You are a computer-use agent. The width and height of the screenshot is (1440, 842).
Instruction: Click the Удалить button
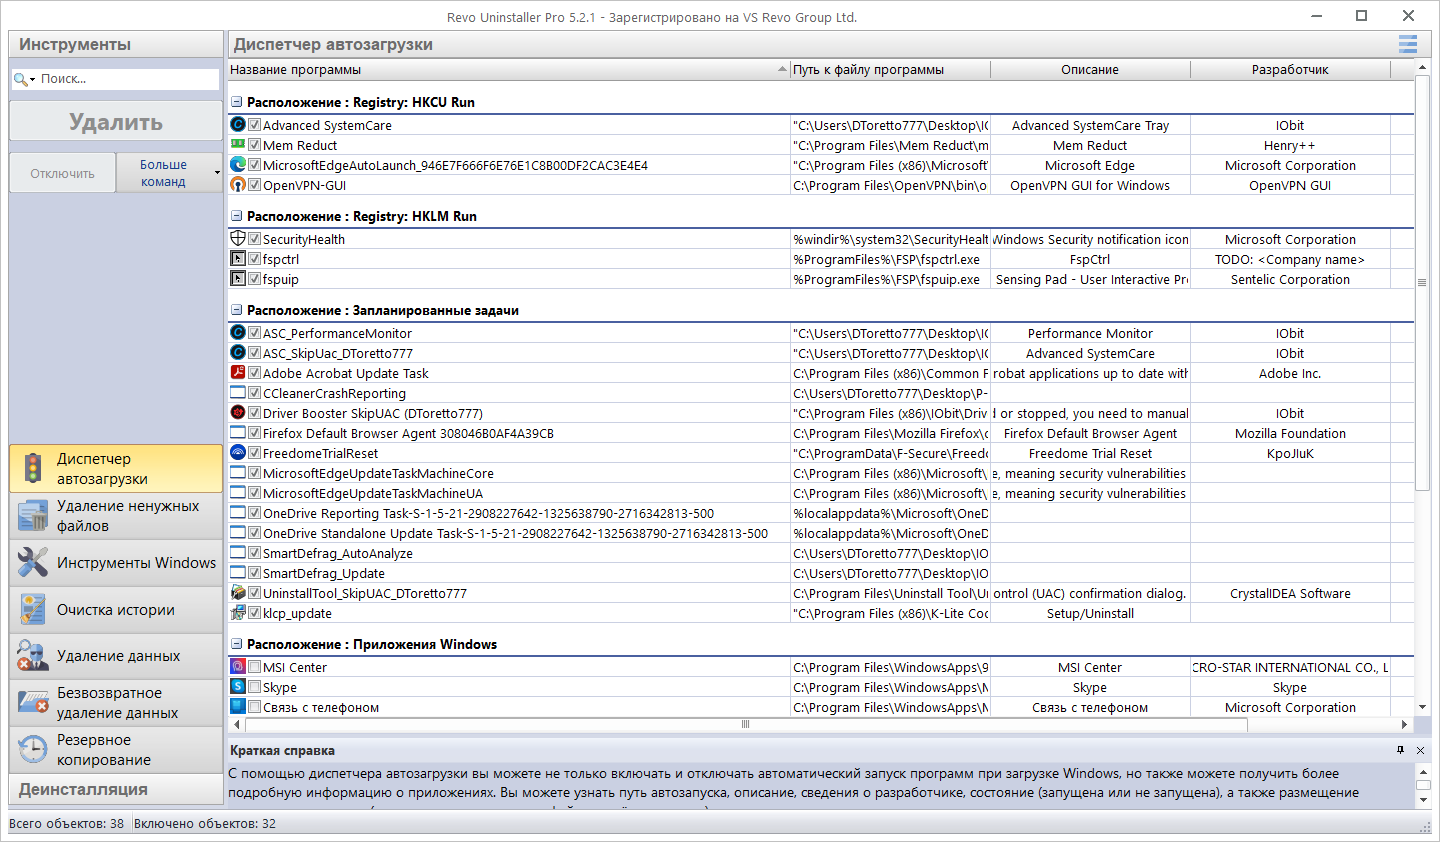pos(116,122)
